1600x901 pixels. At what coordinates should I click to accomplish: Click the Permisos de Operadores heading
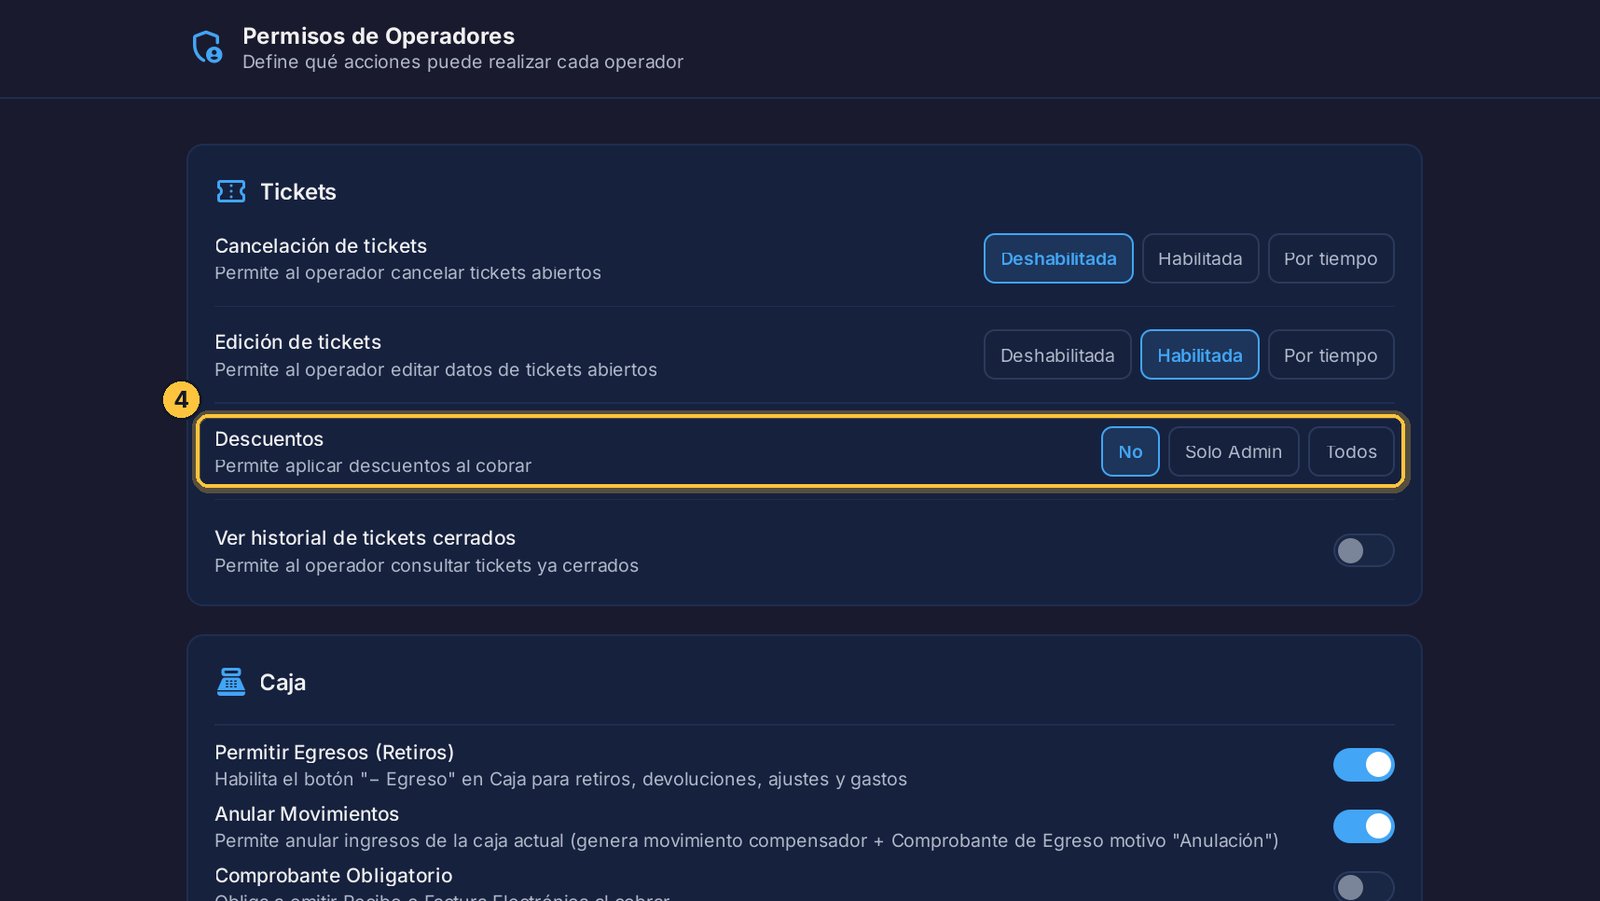tap(379, 36)
